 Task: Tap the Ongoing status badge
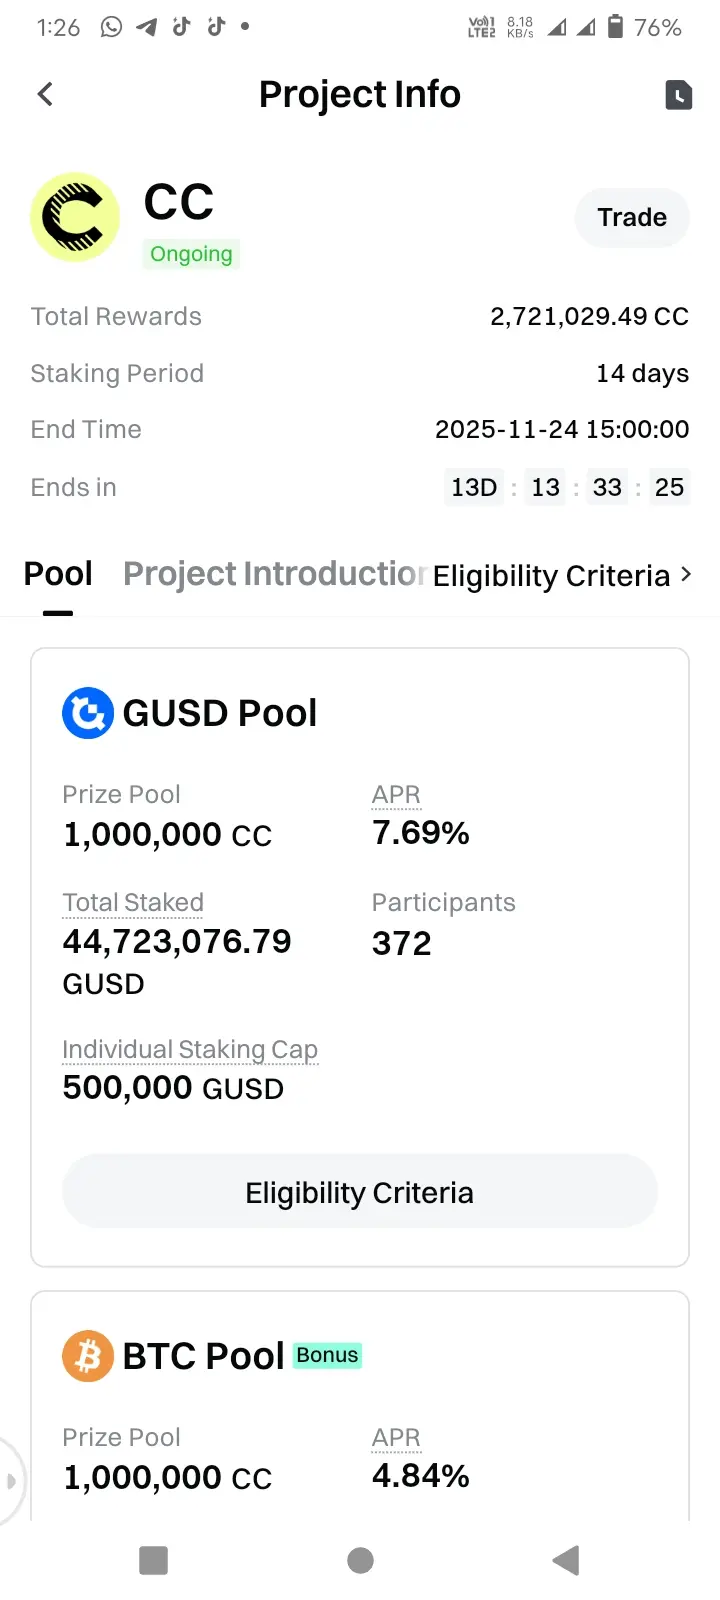tap(191, 254)
